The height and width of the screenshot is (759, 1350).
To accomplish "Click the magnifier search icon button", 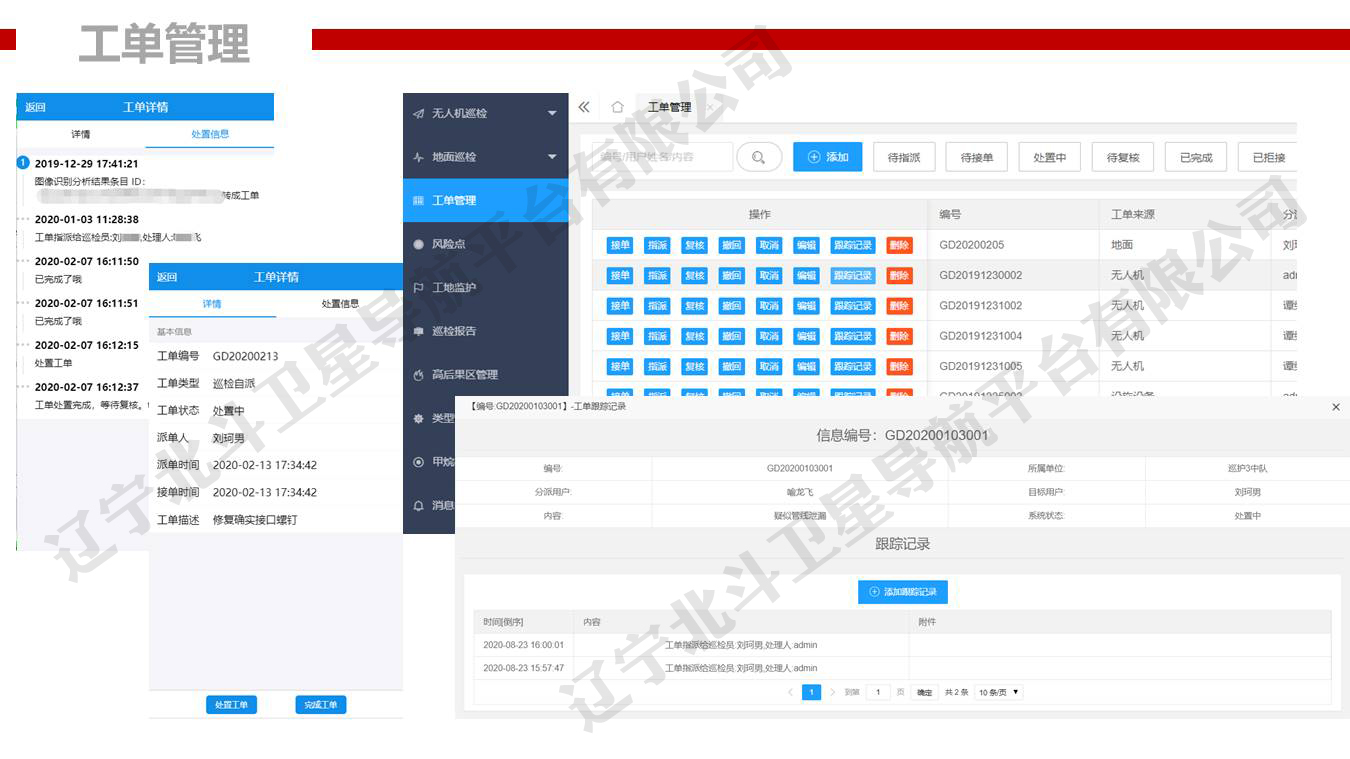I will 759,157.
